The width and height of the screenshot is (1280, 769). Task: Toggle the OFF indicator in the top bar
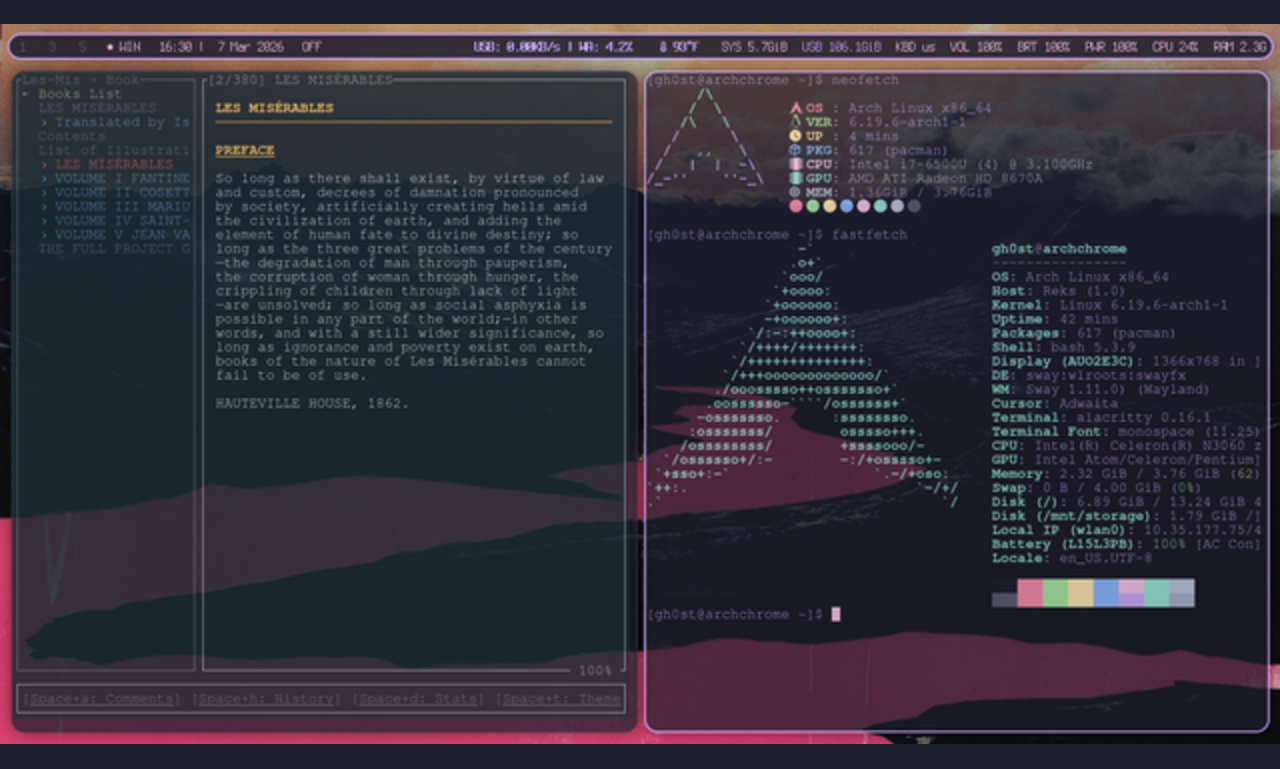312,47
